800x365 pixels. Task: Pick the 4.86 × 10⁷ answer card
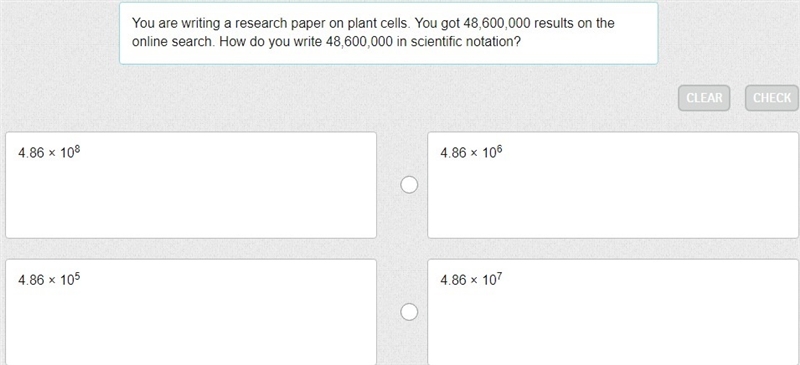coord(613,312)
